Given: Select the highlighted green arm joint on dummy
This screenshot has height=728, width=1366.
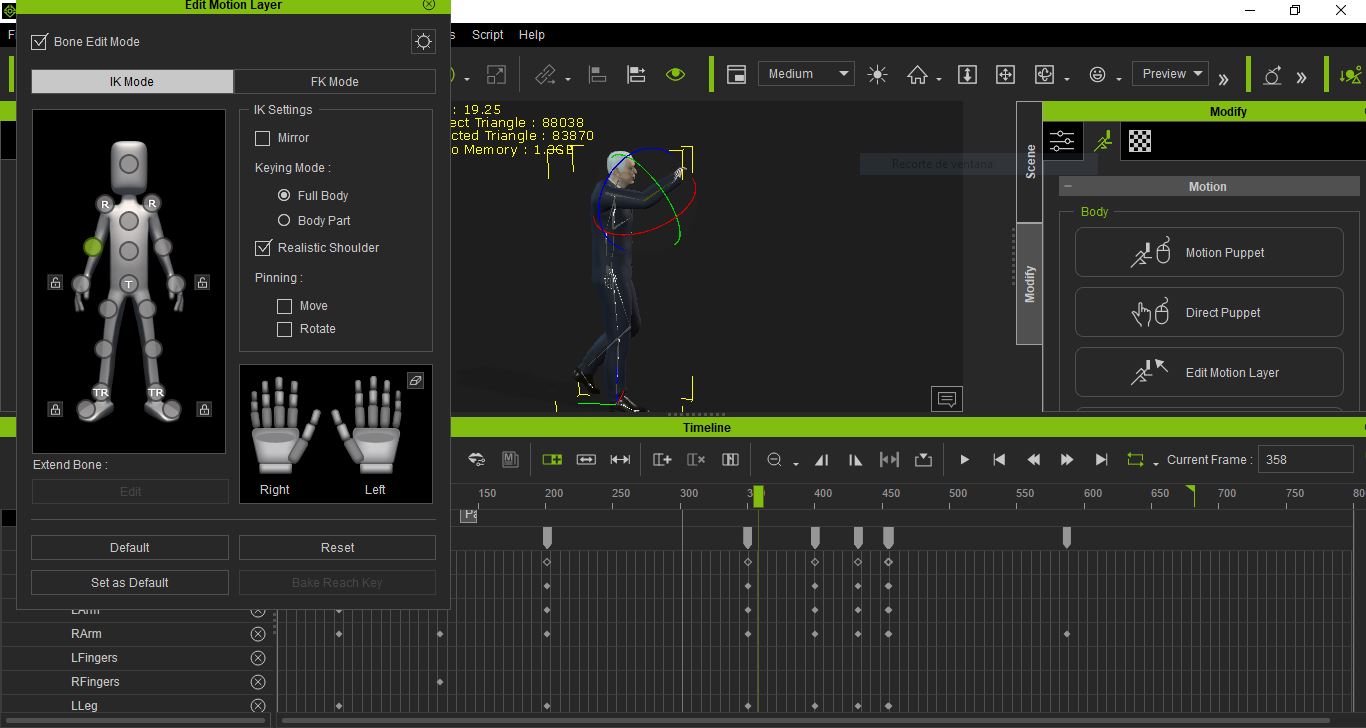Looking at the screenshot, I should pos(93,246).
